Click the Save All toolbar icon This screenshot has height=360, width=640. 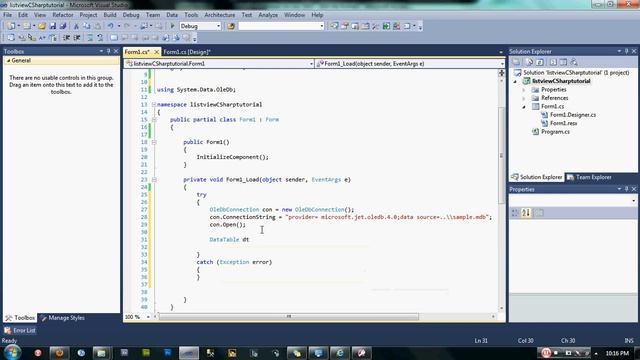pyautogui.click(x=63, y=26)
